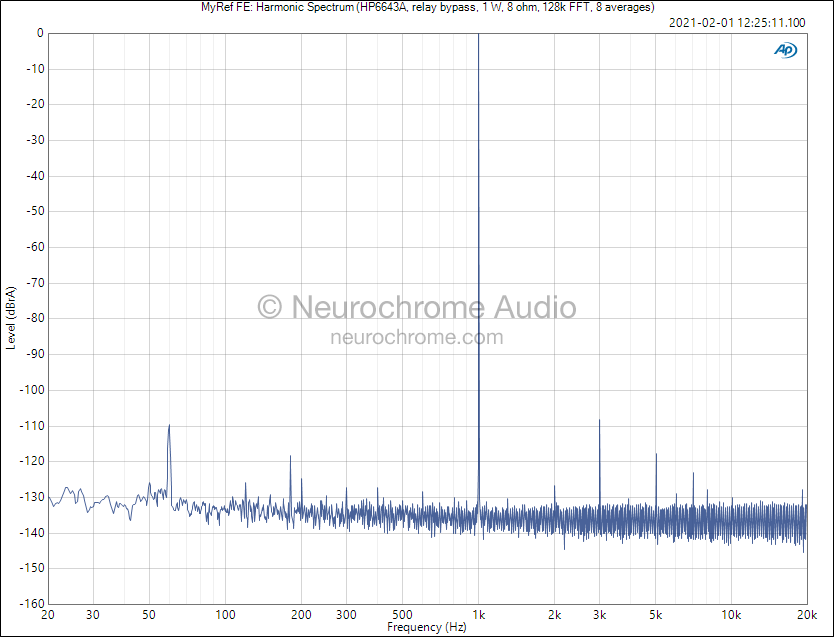Click the '-30' y-axis tick label
Image resolution: width=834 pixels, height=637 pixels.
(x=36, y=140)
